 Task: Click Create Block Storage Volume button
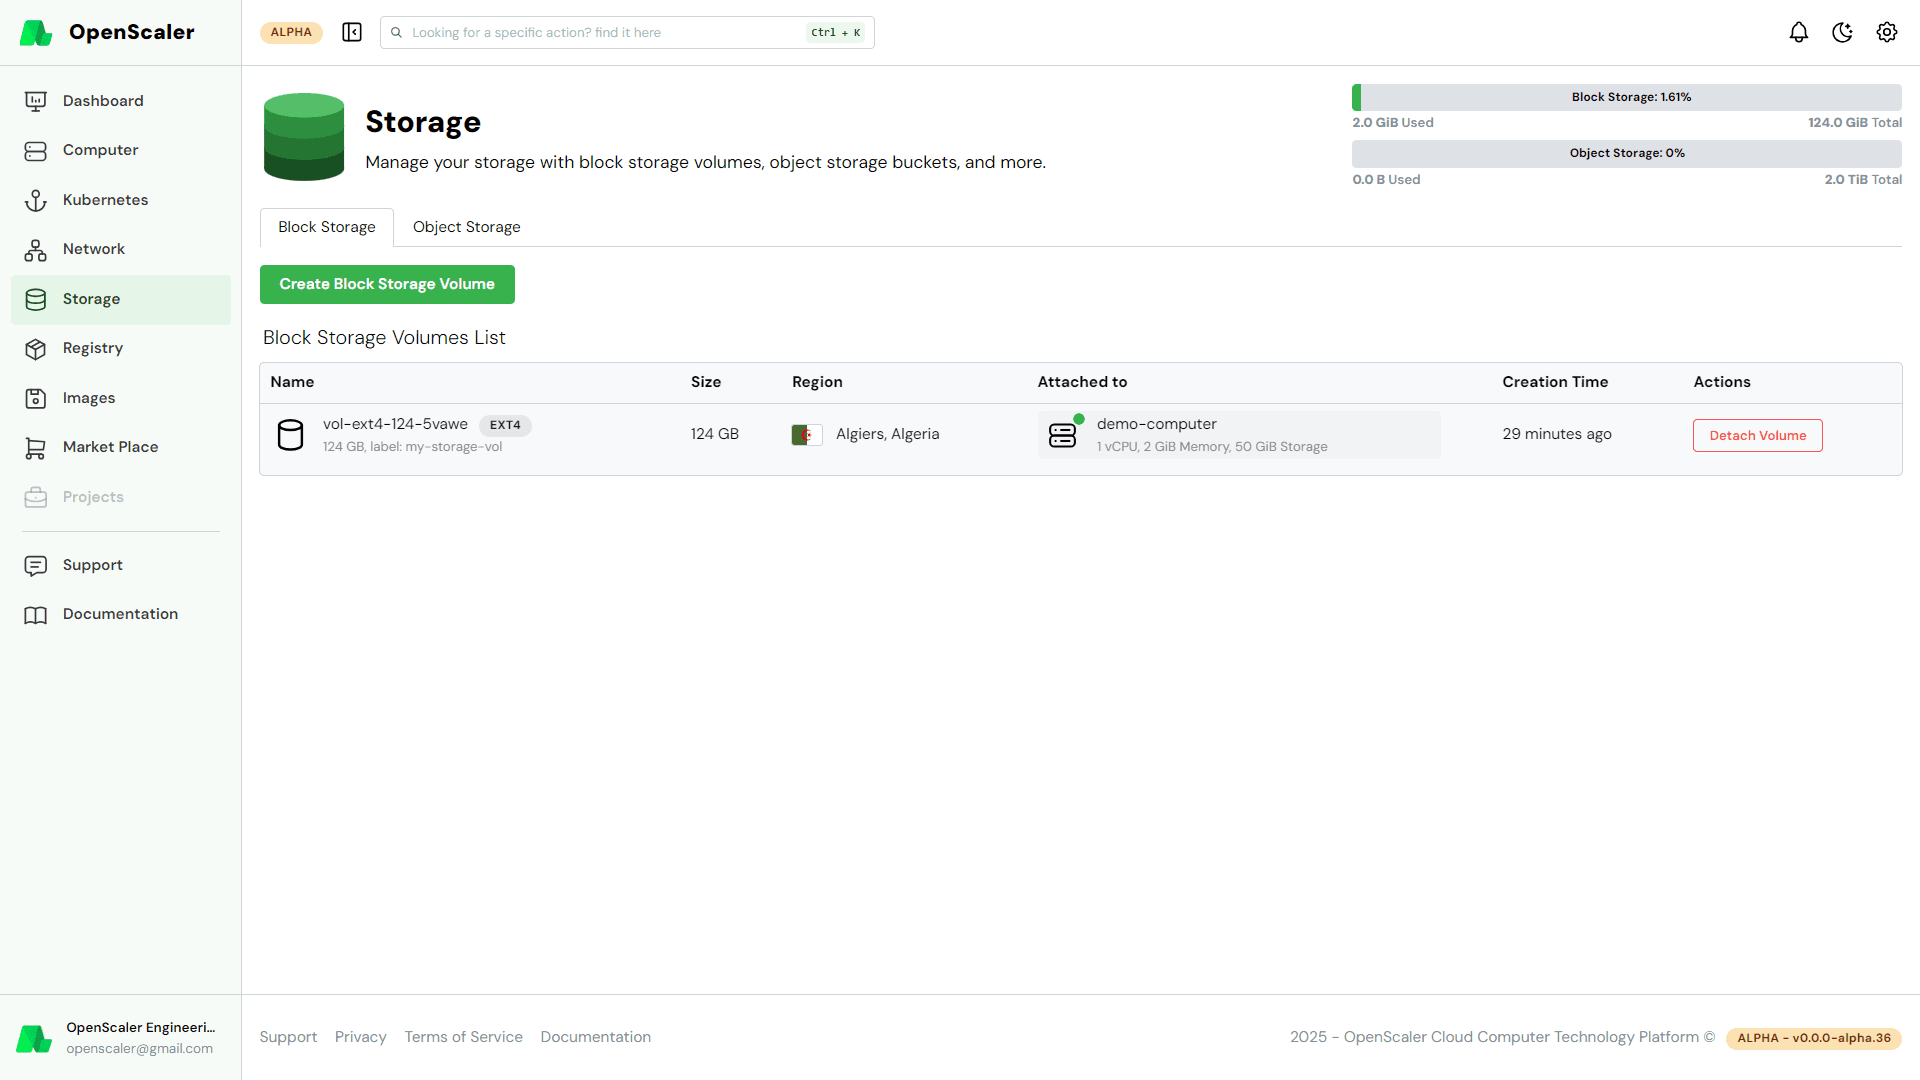coord(387,284)
